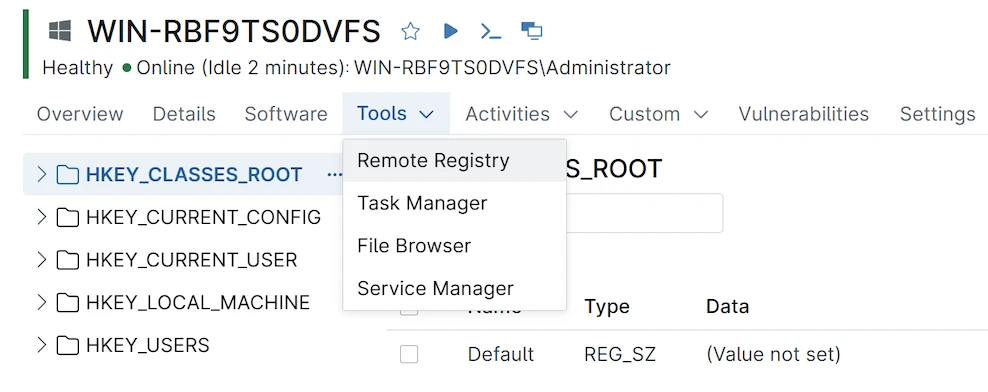Expand the HKEY_USERS tree node
The height and width of the screenshot is (392, 988).
click(x=42, y=345)
